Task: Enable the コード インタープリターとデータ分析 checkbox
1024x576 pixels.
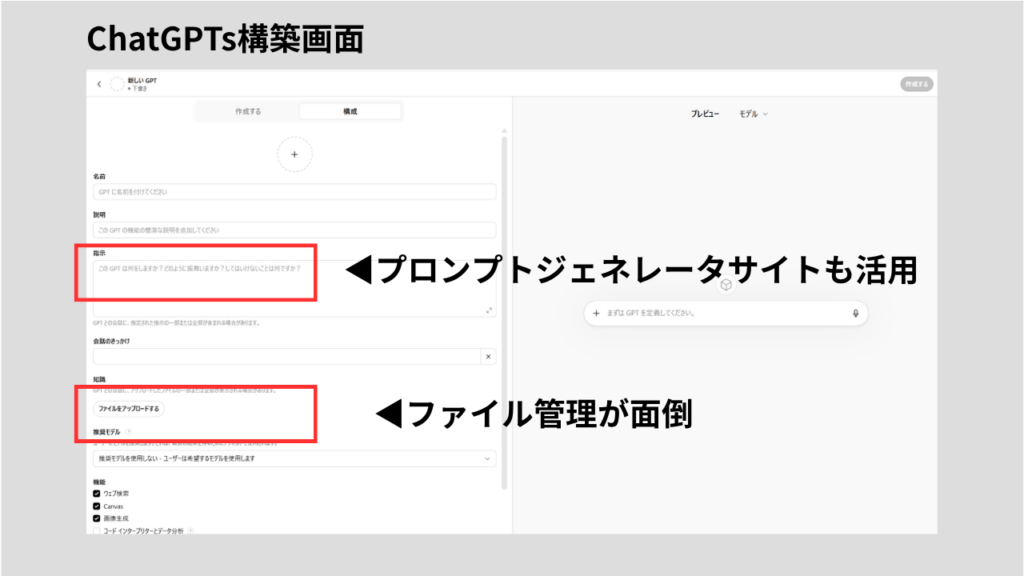Action: click(x=97, y=531)
